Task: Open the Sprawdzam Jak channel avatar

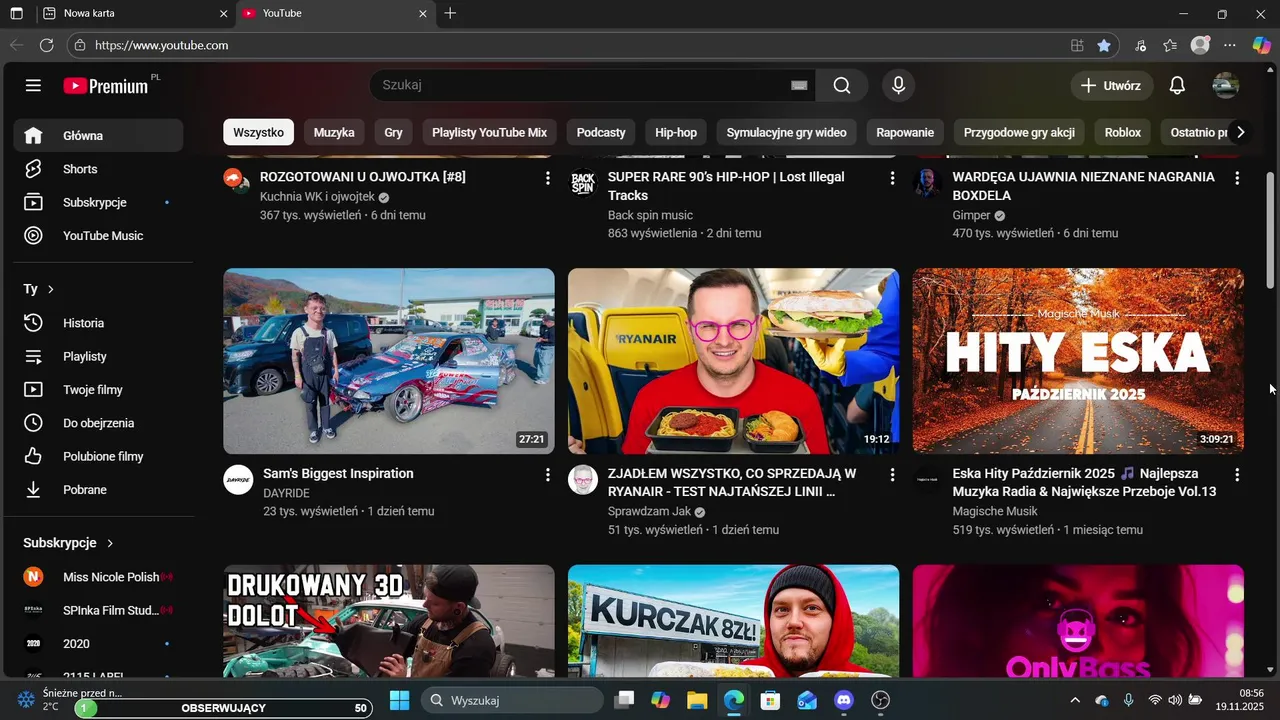Action: (x=583, y=479)
